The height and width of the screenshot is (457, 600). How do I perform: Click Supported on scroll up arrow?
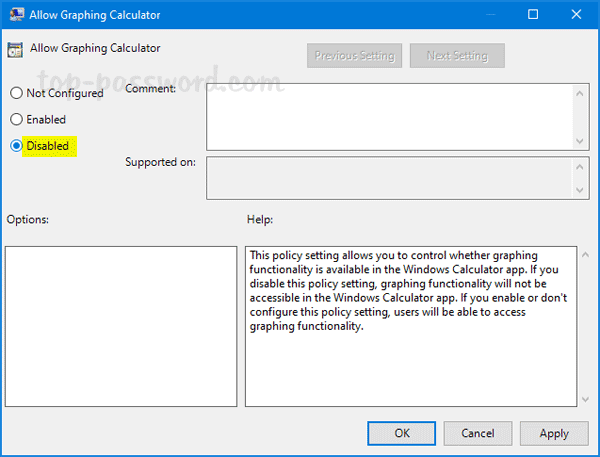[580, 167]
